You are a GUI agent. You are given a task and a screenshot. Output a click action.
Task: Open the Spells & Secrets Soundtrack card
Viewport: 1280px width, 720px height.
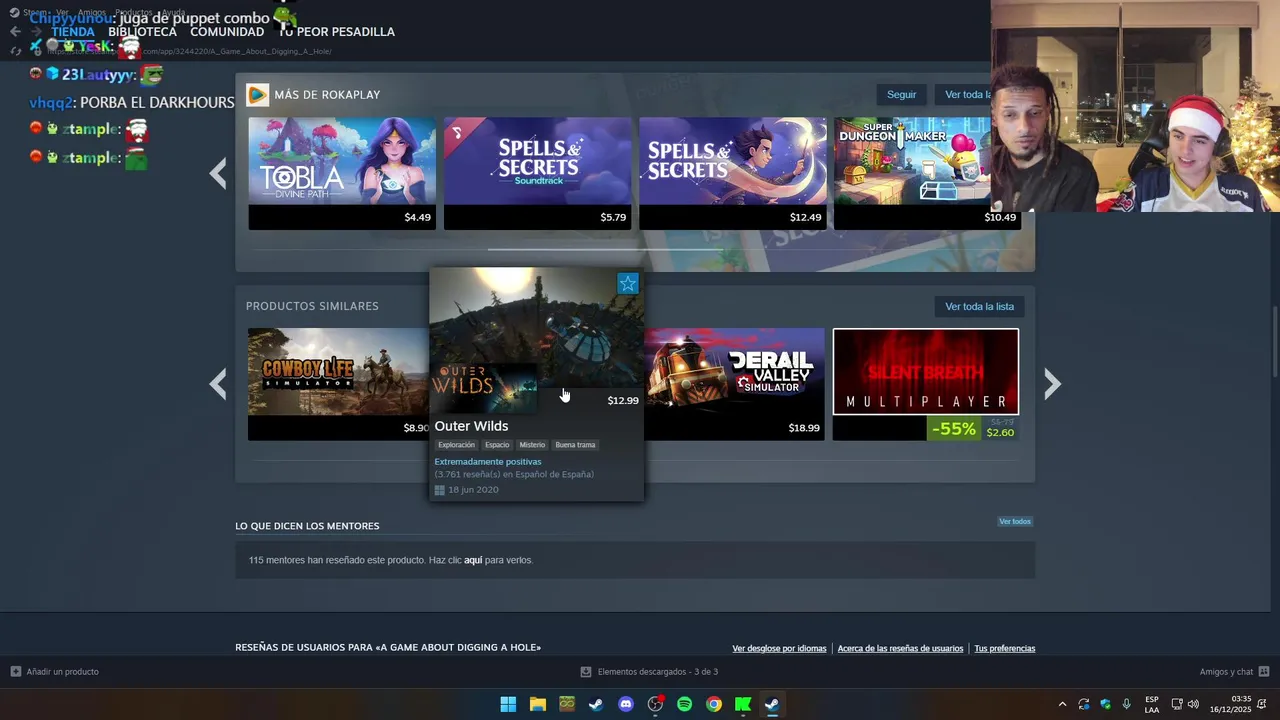coord(537,173)
